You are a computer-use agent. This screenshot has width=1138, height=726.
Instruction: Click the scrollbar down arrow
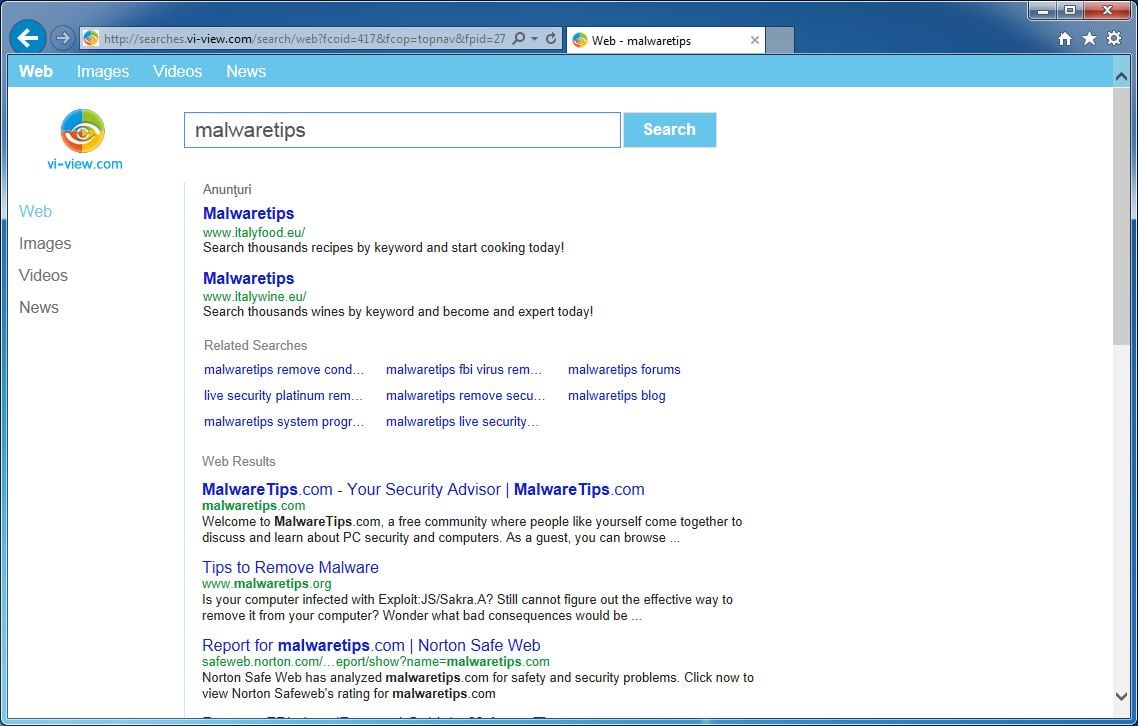pos(1121,696)
